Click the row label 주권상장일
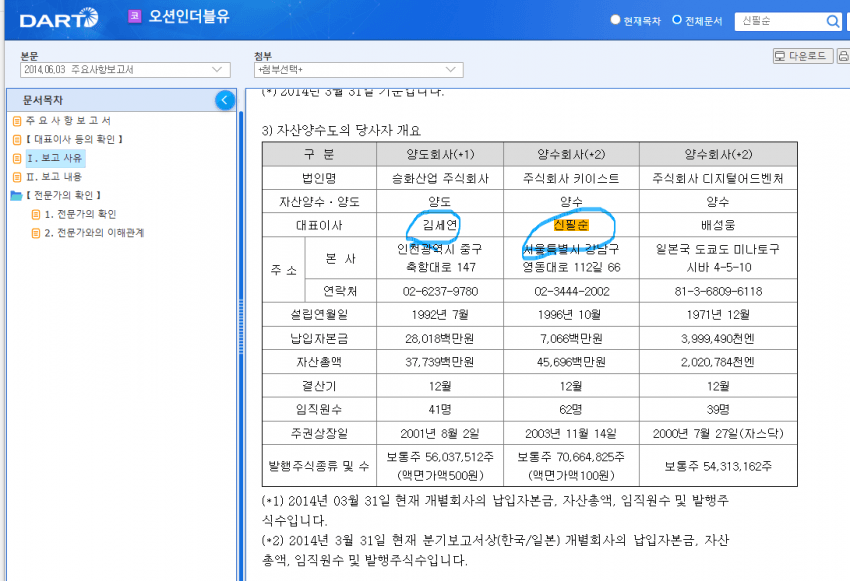 click(319, 434)
